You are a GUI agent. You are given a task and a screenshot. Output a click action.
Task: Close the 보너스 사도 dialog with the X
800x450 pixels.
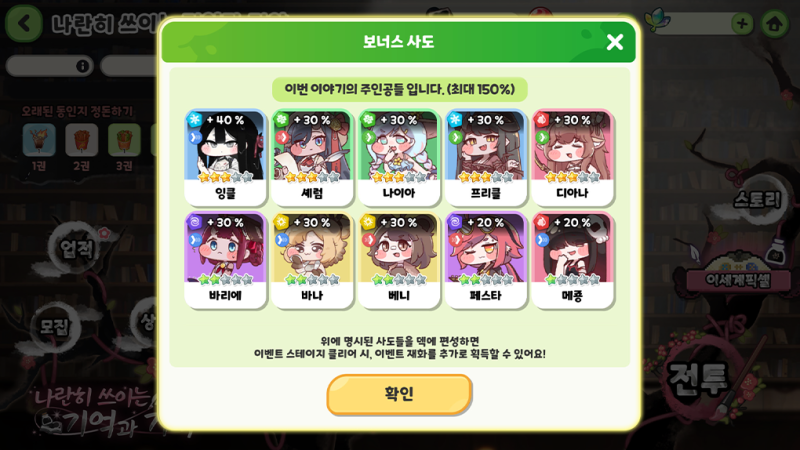(615, 42)
